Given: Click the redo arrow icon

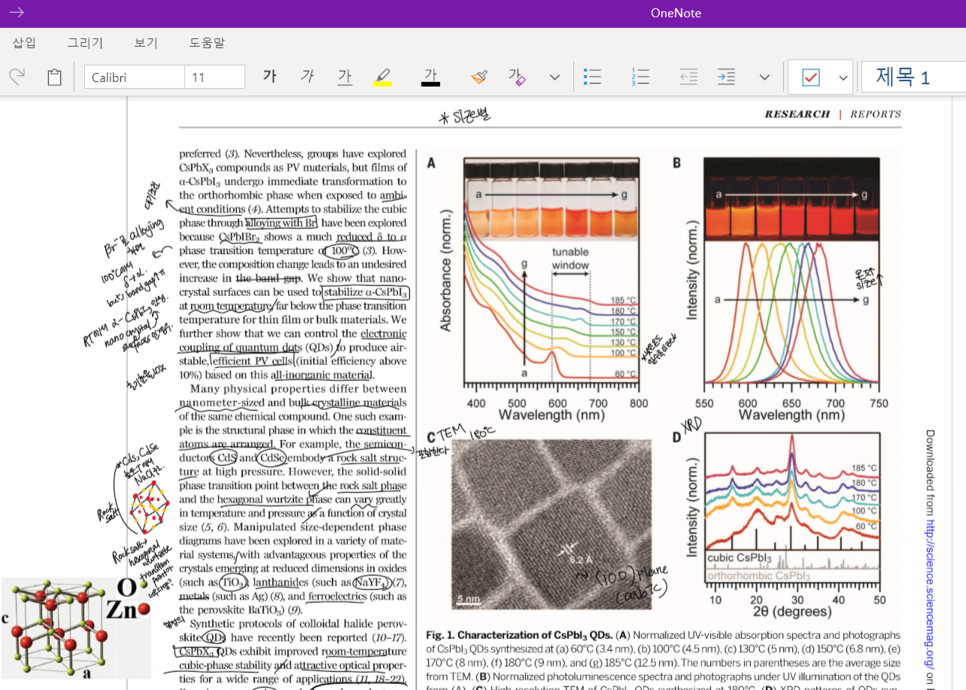Looking at the screenshot, I should [17, 77].
